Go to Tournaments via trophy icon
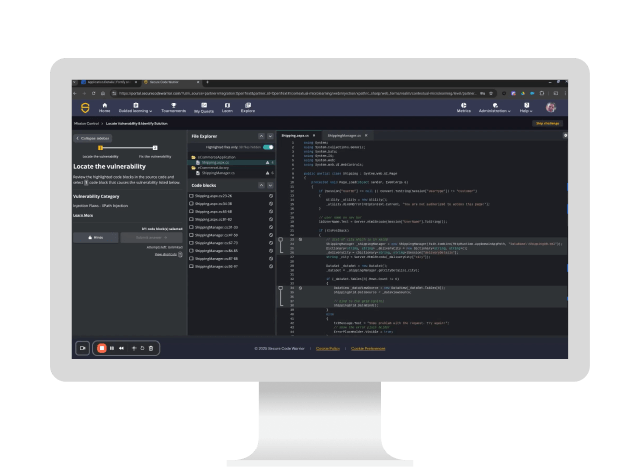Image resolution: width=640 pixels, height=468 pixels. [173, 106]
